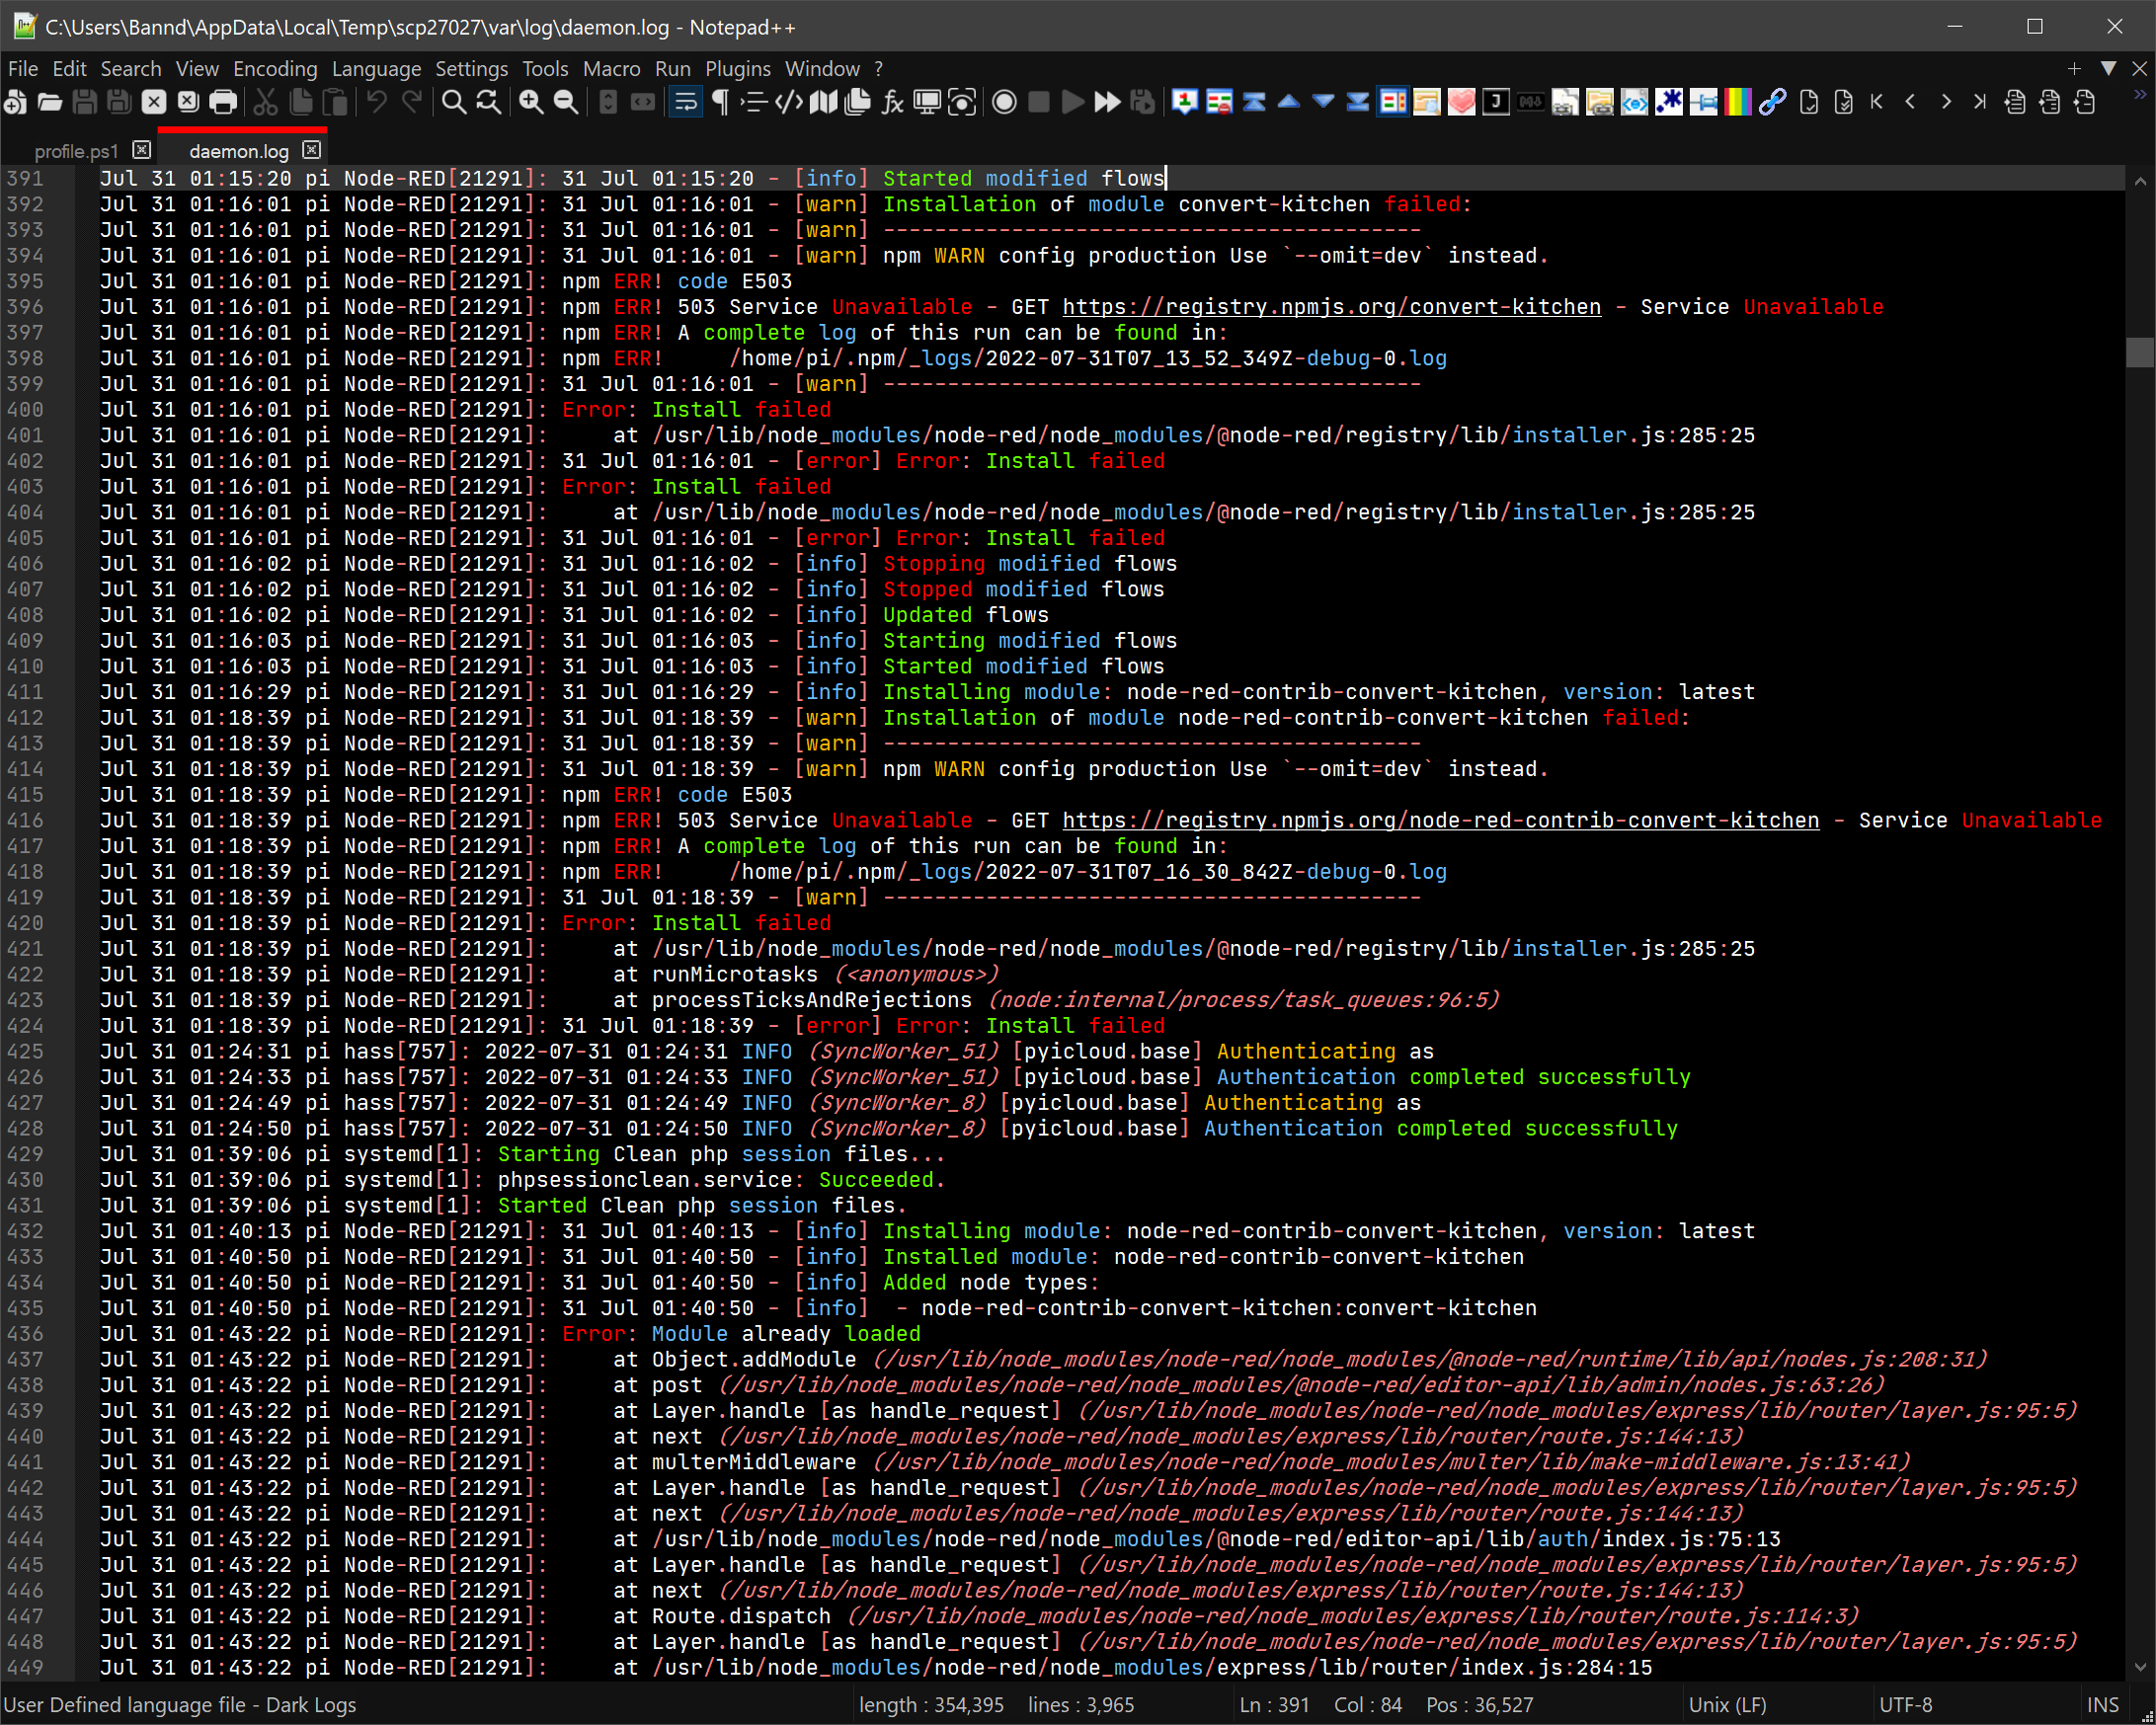
Task: Print the document with the printer icon
Action: [223, 102]
